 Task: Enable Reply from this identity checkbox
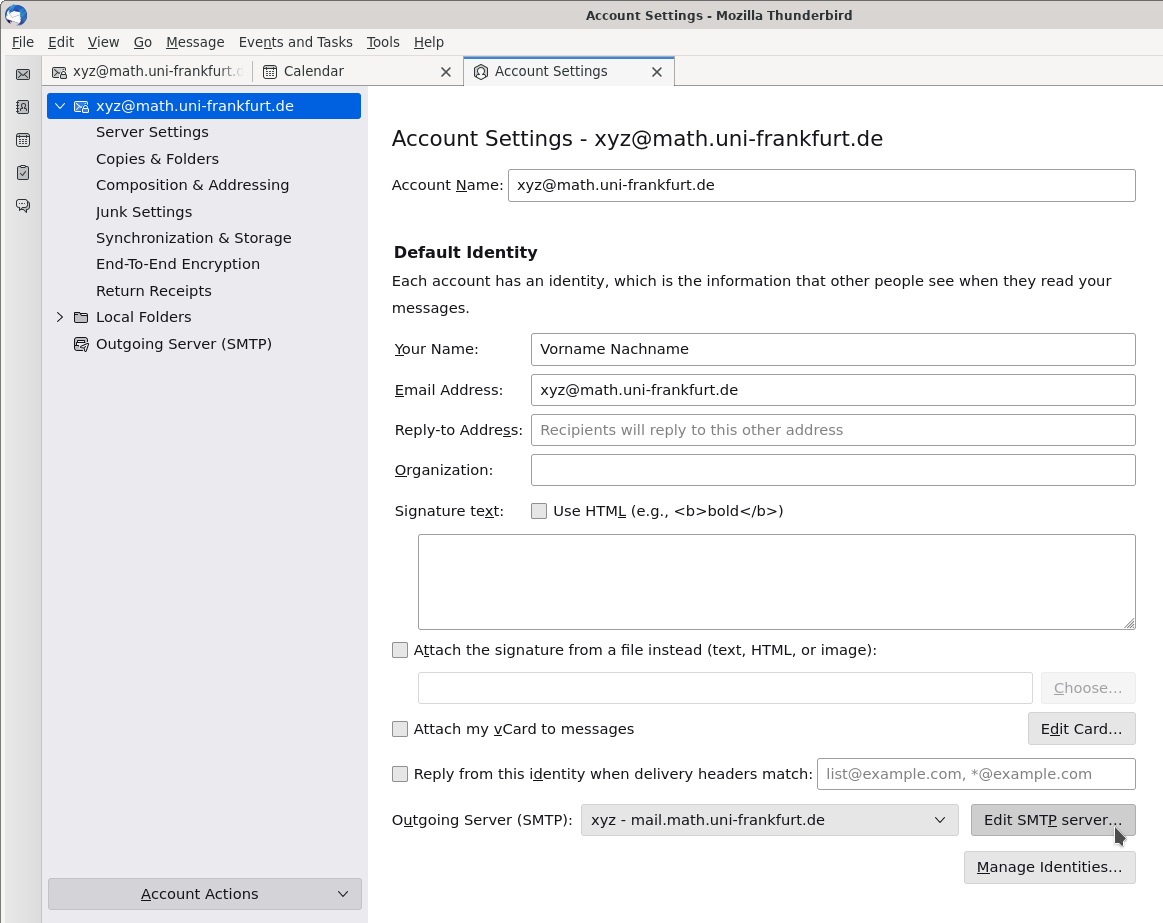tap(400, 774)
